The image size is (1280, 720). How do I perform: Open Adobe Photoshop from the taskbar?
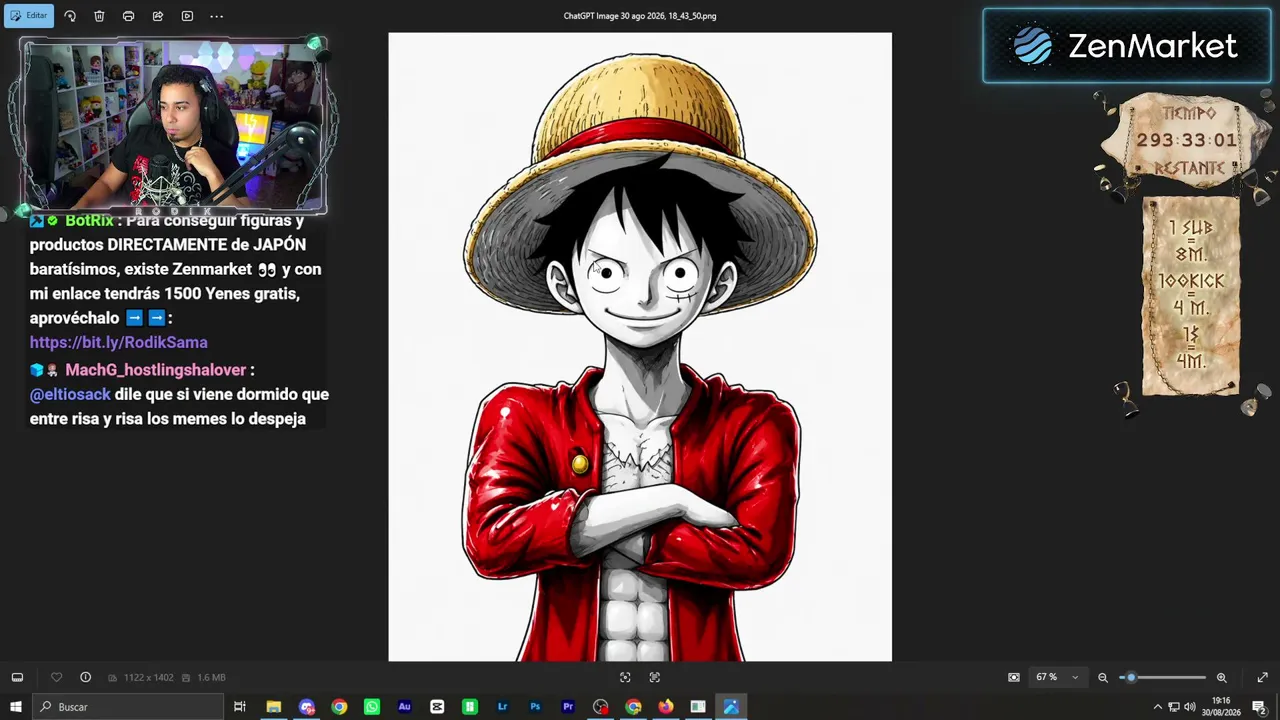click(x=535, y=707)
